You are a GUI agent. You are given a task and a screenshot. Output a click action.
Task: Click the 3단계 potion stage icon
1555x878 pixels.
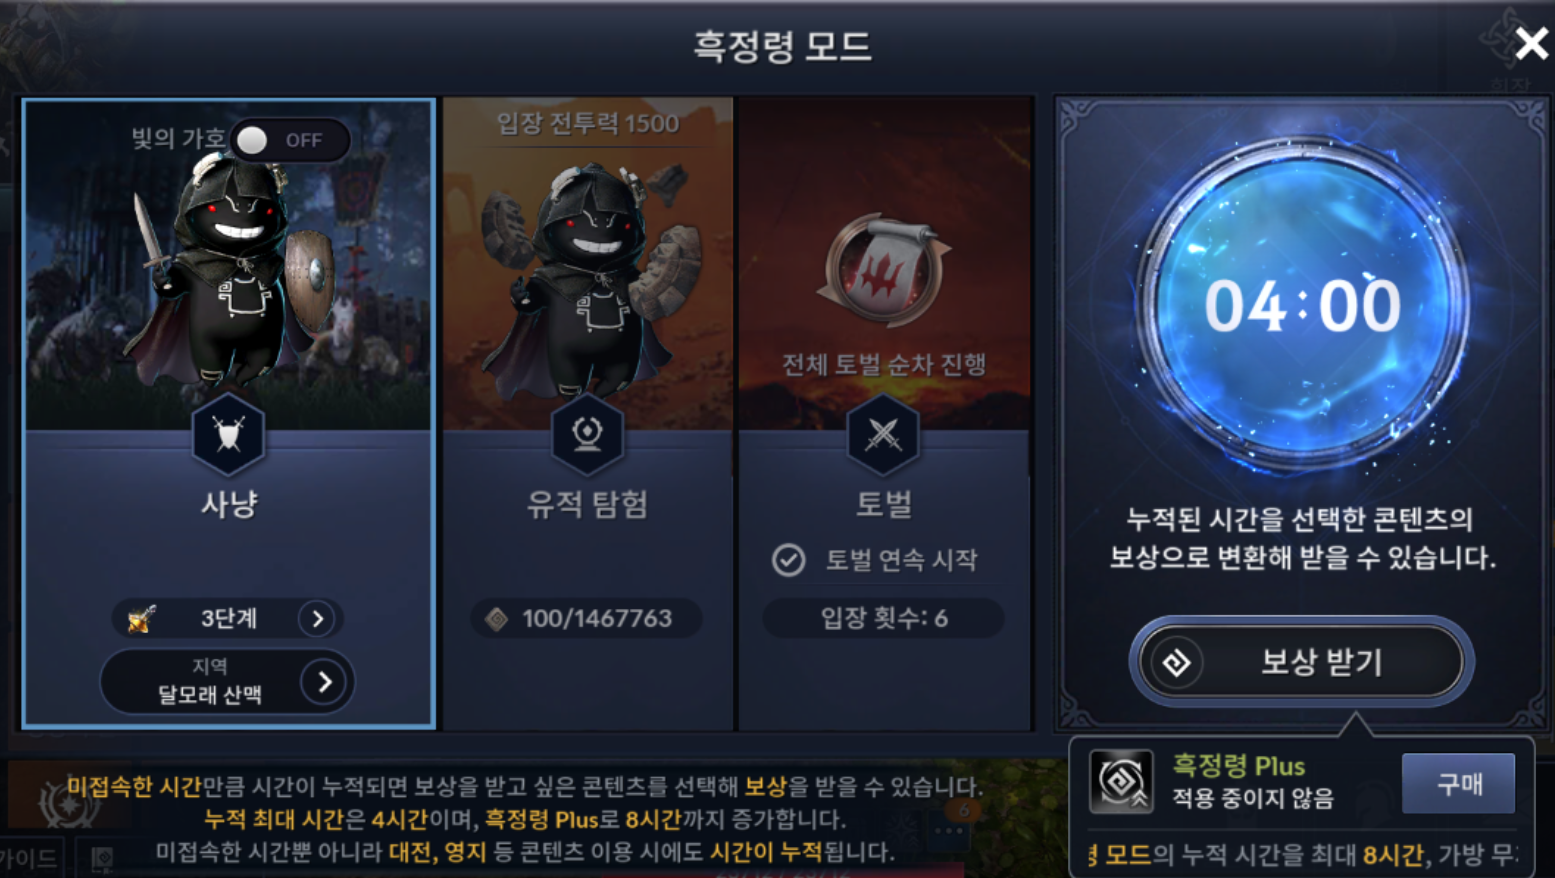pyautogui.click(x=142, y=619)
